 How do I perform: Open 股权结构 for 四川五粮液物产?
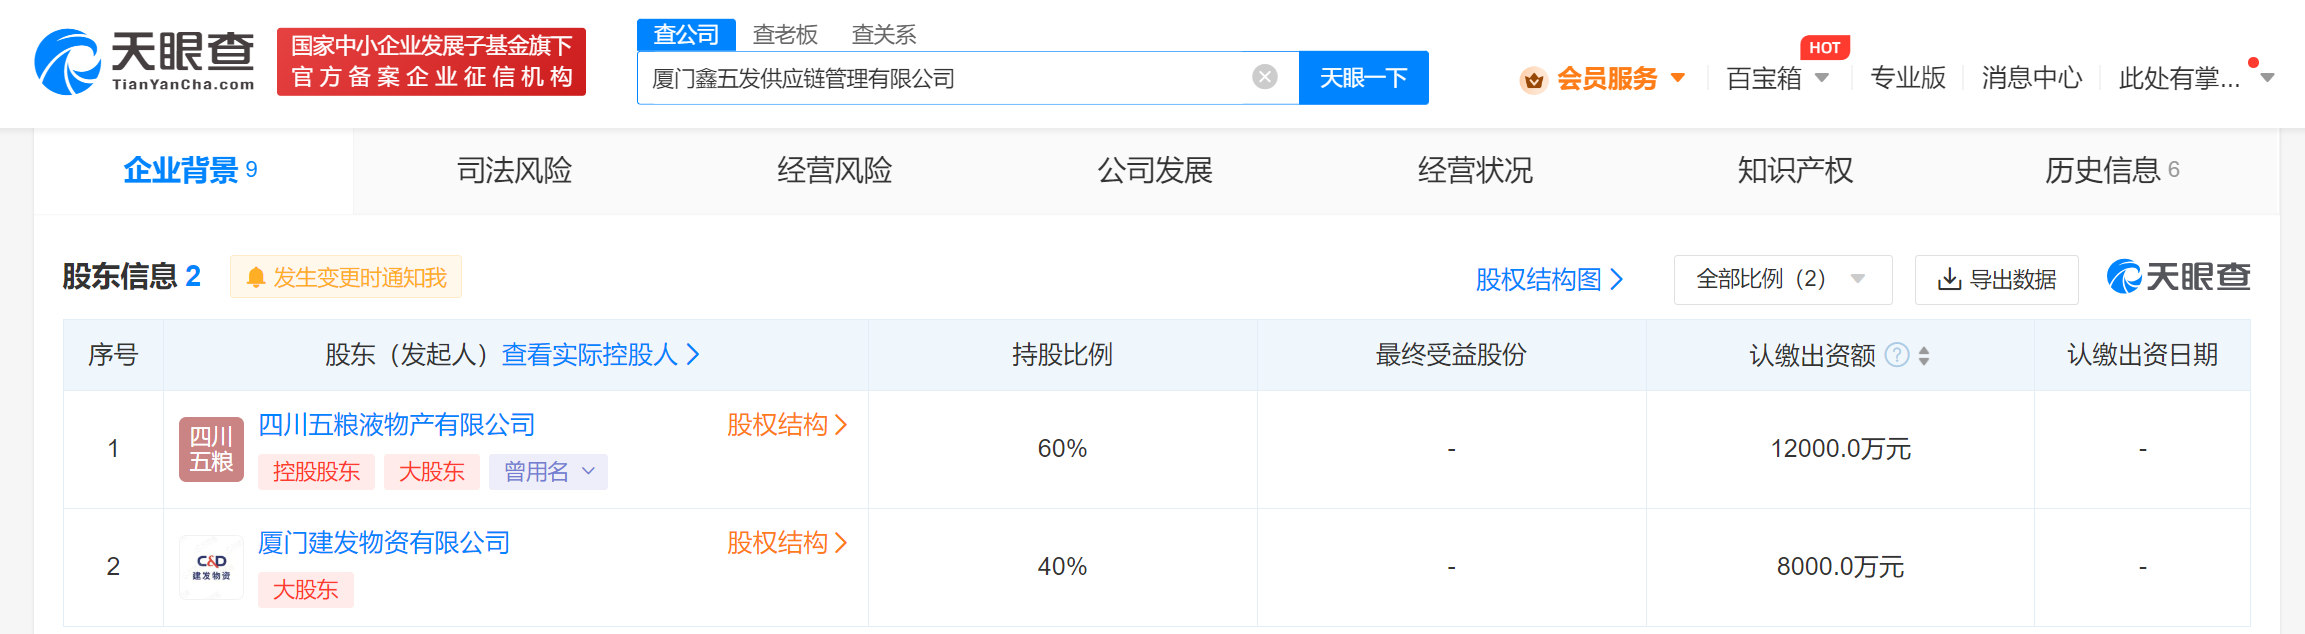(787, 425)
